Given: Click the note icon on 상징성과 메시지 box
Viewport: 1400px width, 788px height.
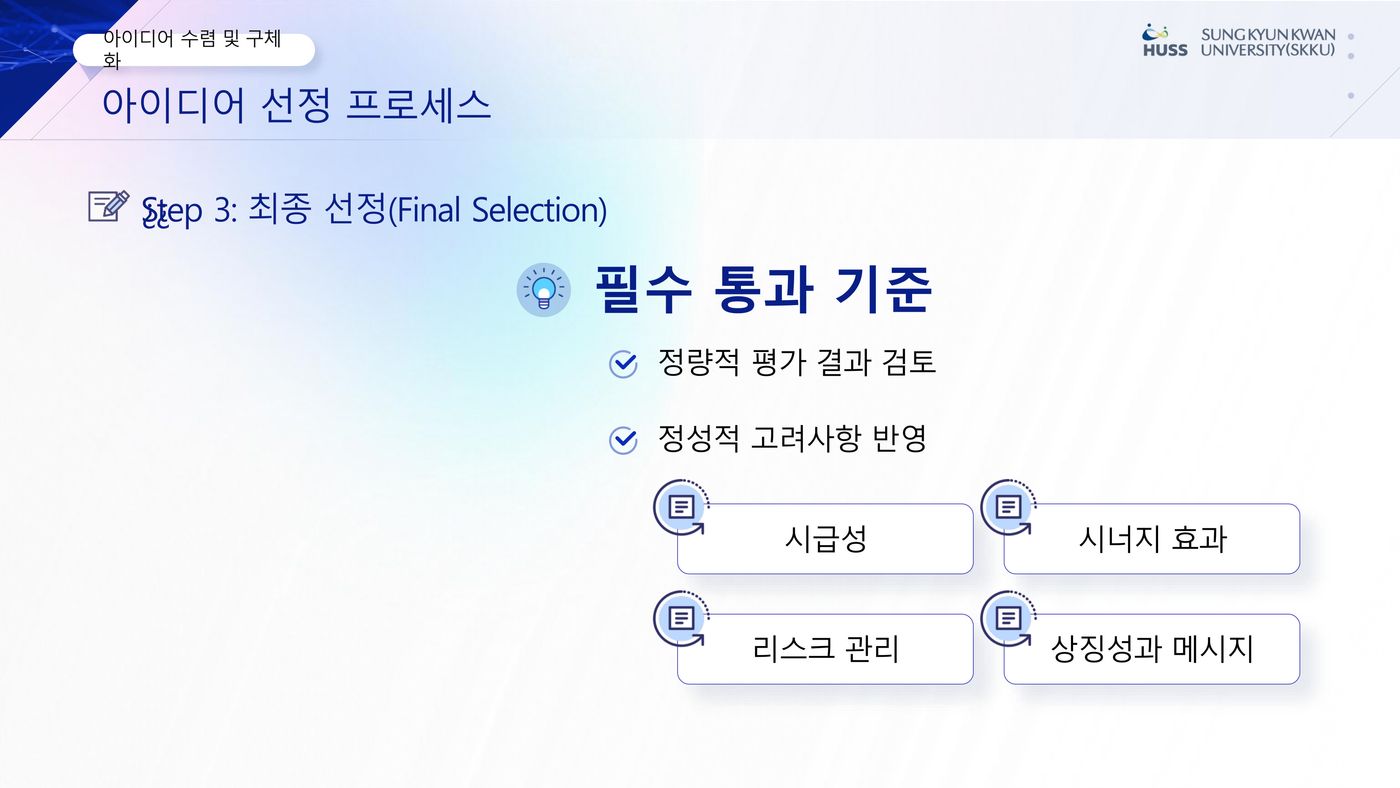Looking at the screenshot, I should [1008, 618].
